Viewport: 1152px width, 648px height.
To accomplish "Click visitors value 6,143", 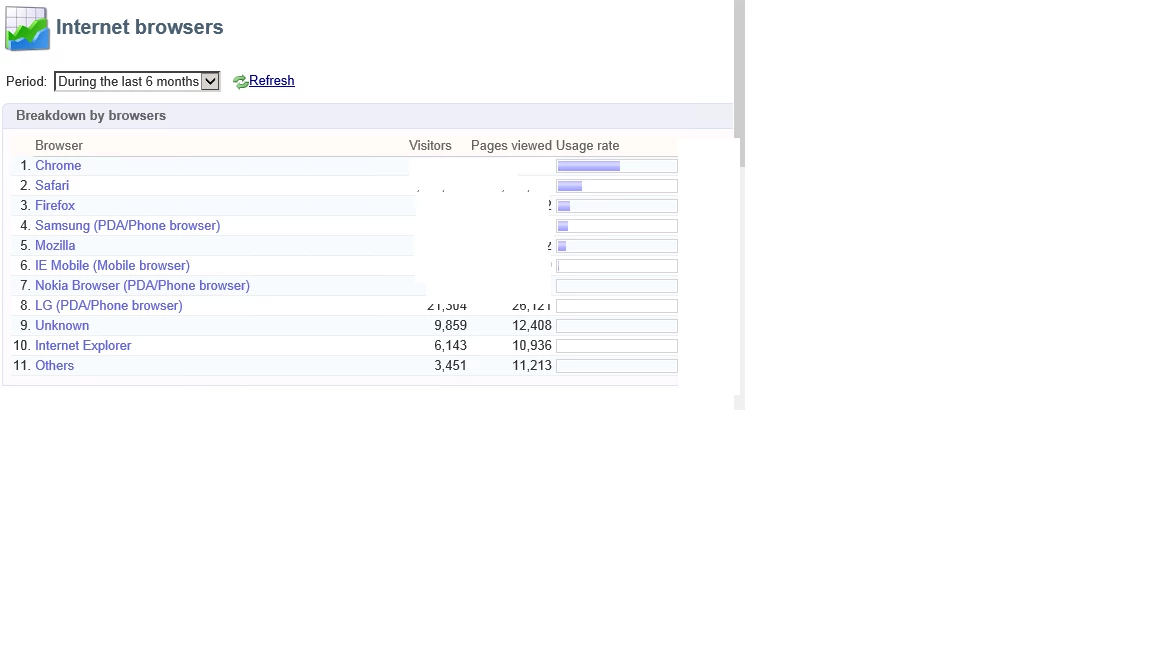I will coord(450,345).
